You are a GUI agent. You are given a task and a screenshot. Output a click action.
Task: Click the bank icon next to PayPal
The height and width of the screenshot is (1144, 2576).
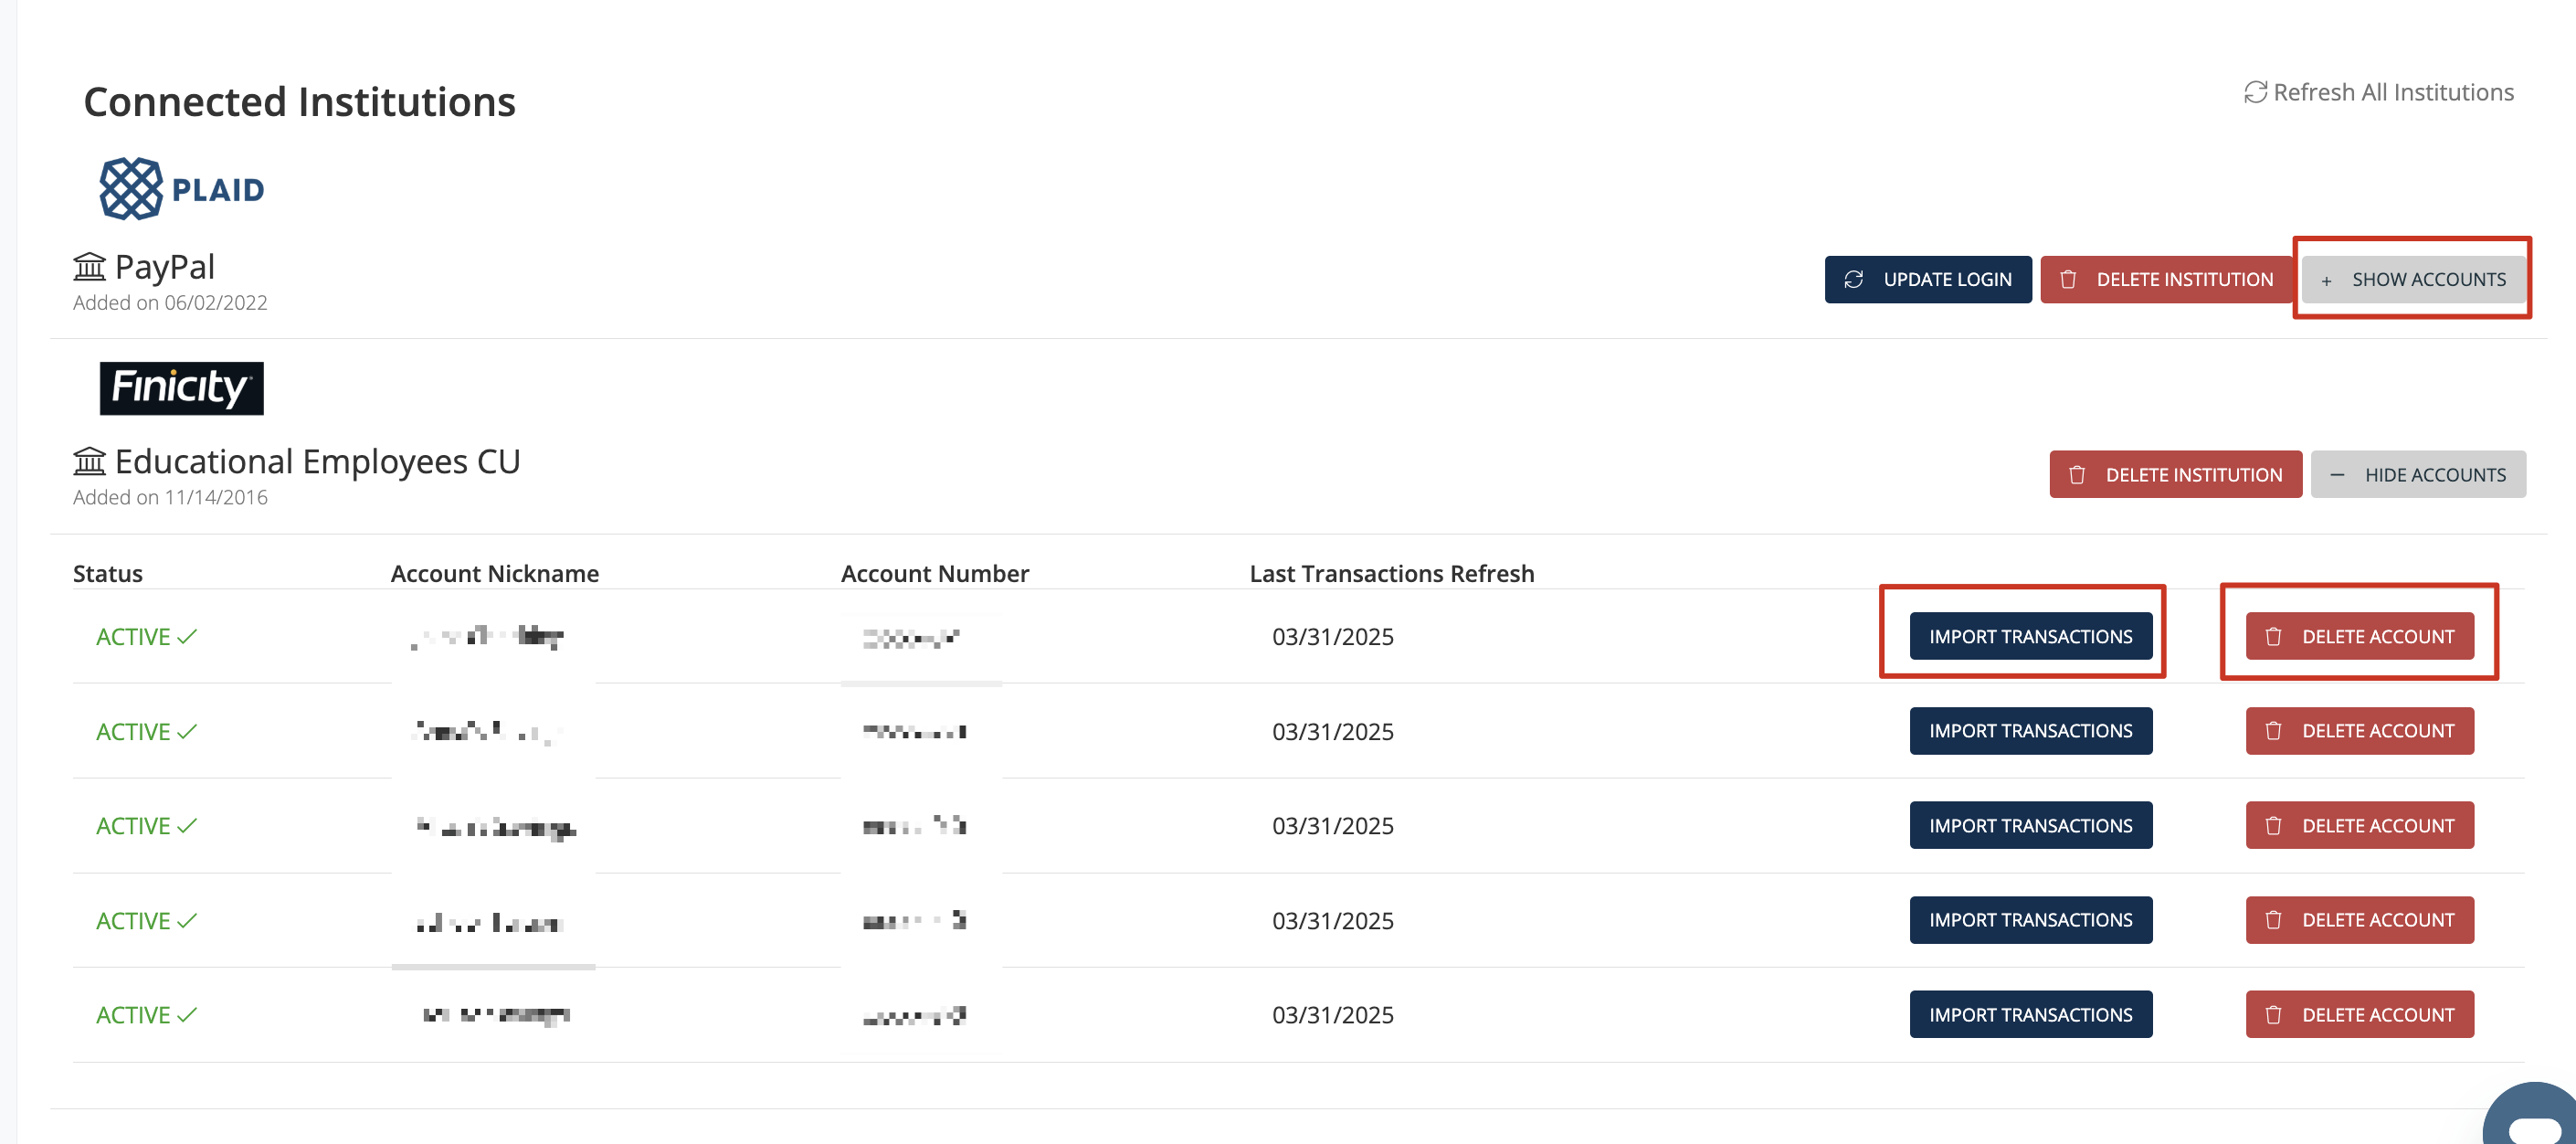[x=89, y=267]
